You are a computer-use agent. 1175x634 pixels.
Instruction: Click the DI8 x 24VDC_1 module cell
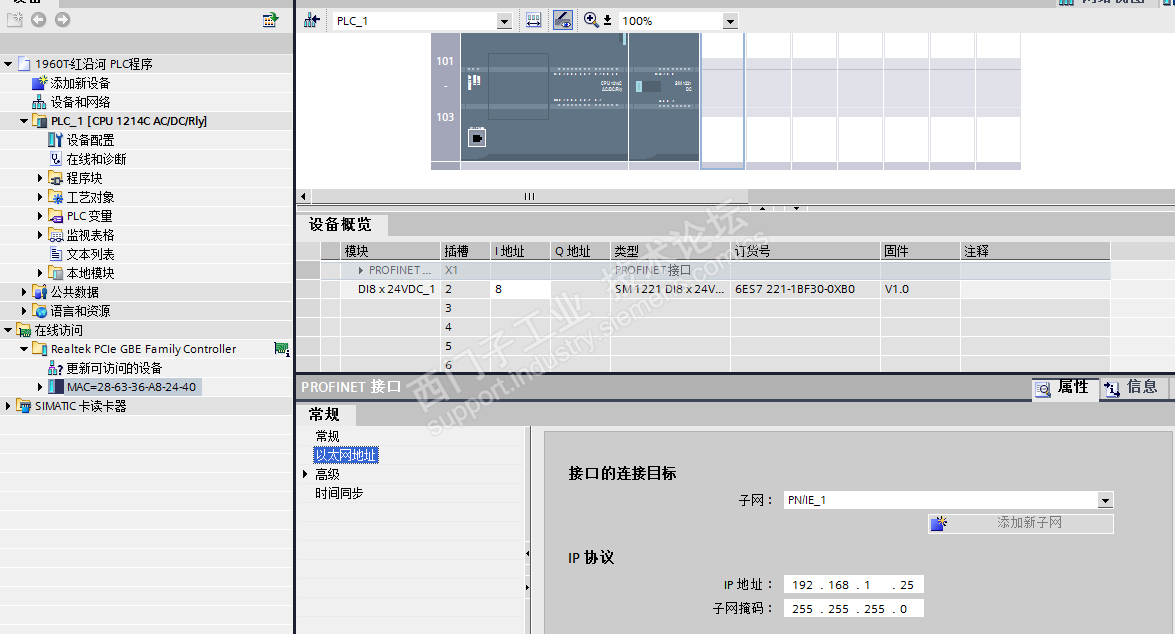tap(391, 289)
